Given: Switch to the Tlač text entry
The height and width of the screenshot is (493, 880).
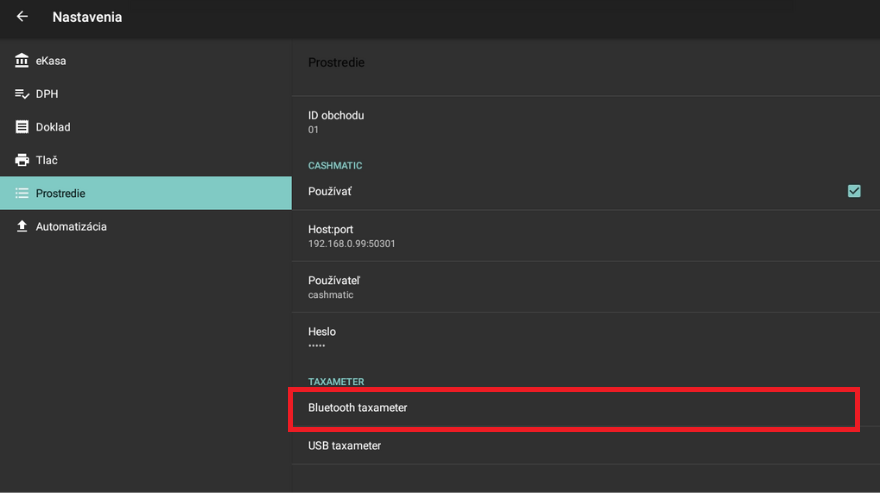Looking at the screenshot, I should [x=47, y=160].
